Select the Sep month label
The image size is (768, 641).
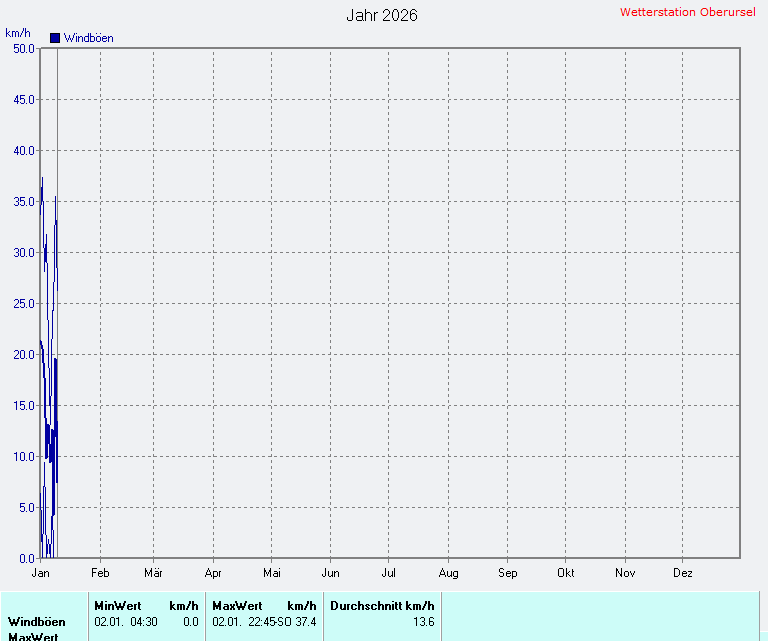click(x=507, y=573)
